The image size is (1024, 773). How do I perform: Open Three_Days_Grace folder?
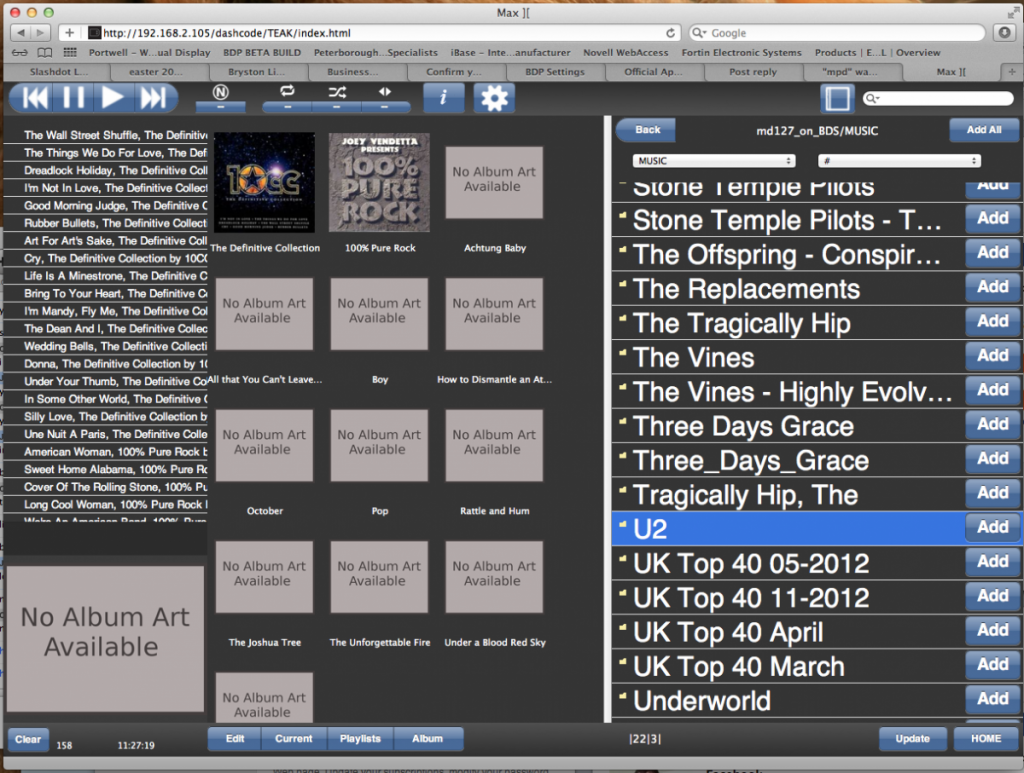point(788,460)
